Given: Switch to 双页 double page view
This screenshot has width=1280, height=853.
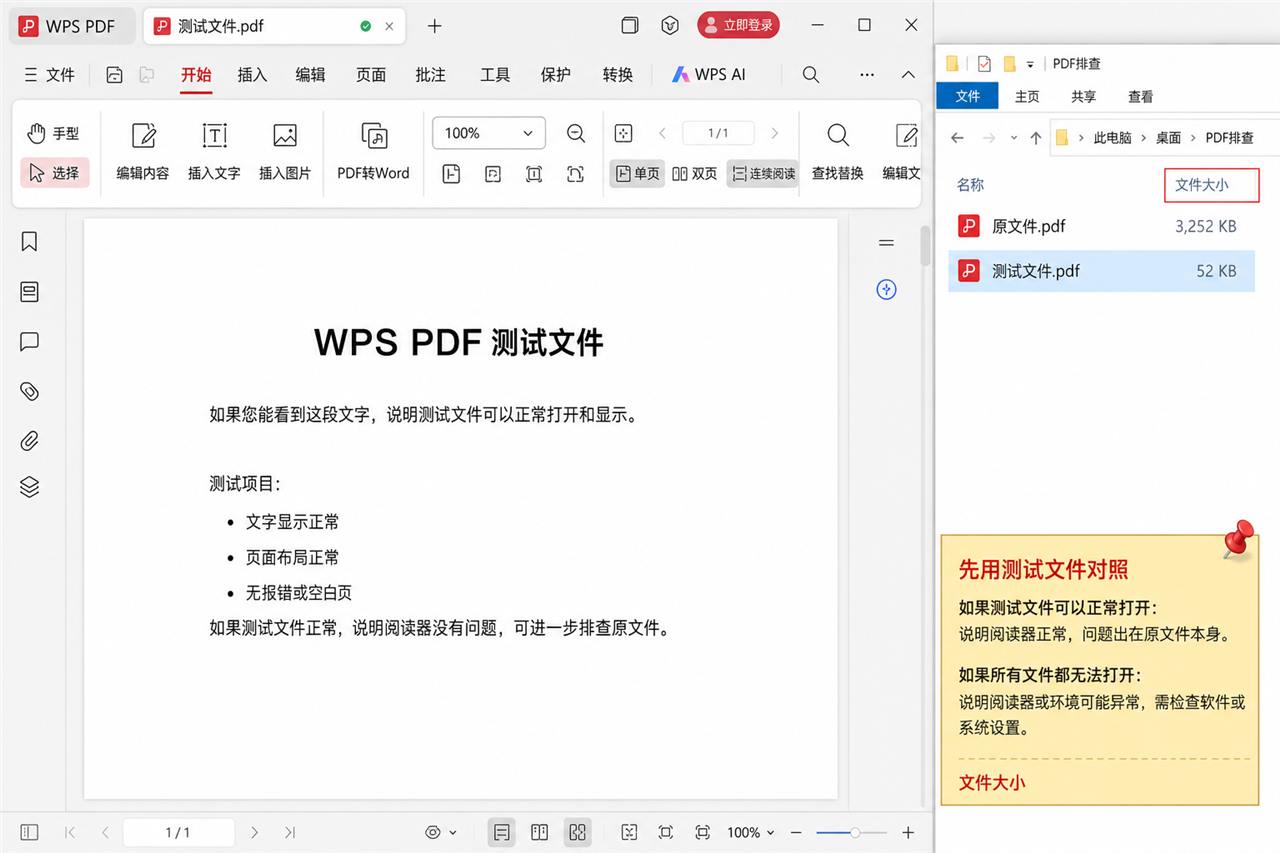Looking at the screenshot, I should pos(695,174).
